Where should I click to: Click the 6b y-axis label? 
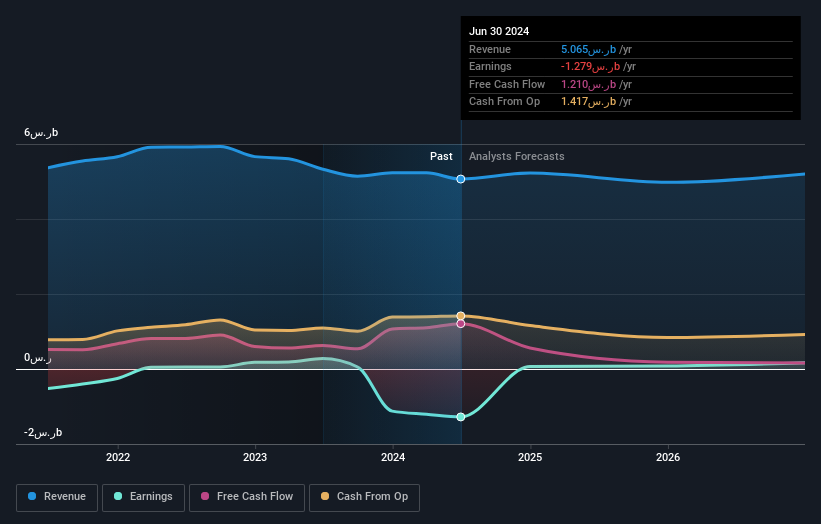click(41, 132)
